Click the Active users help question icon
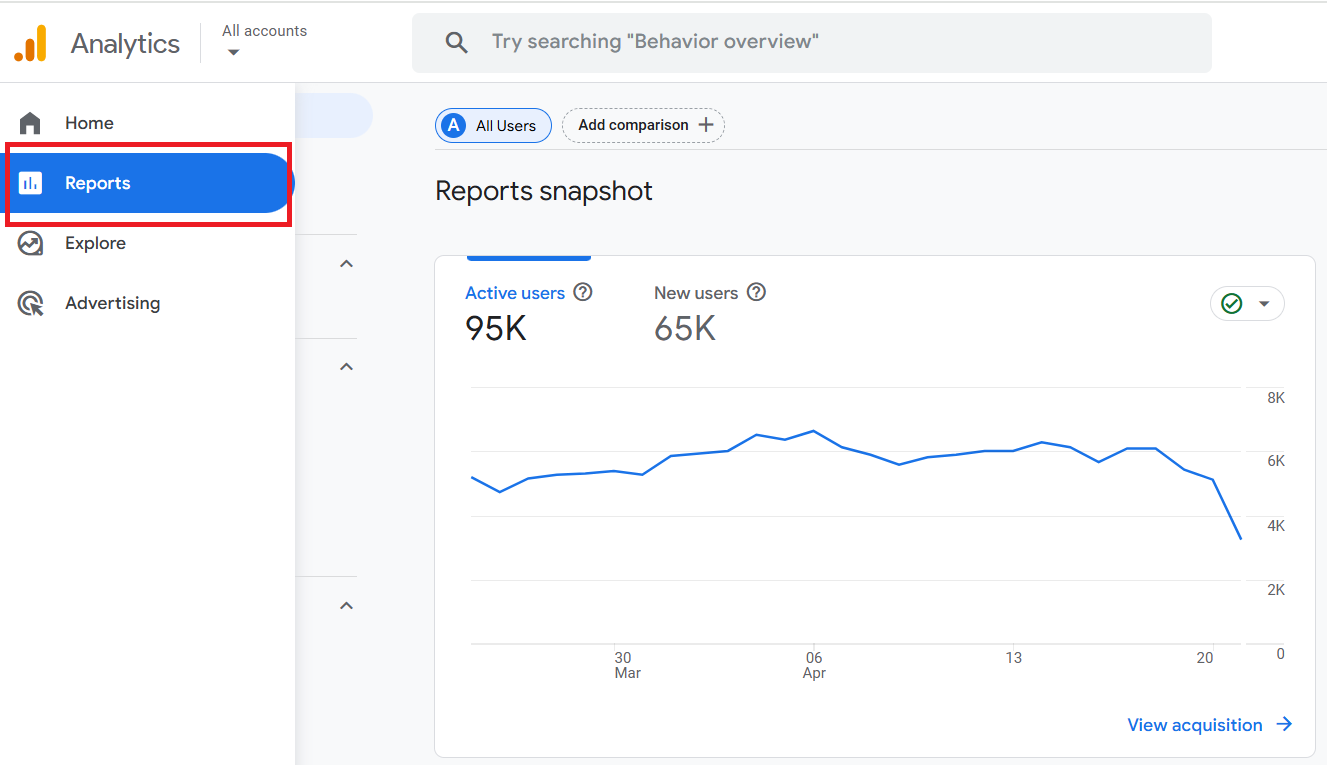Viewport: 1327px width, 765px height. tap(583, 292)
